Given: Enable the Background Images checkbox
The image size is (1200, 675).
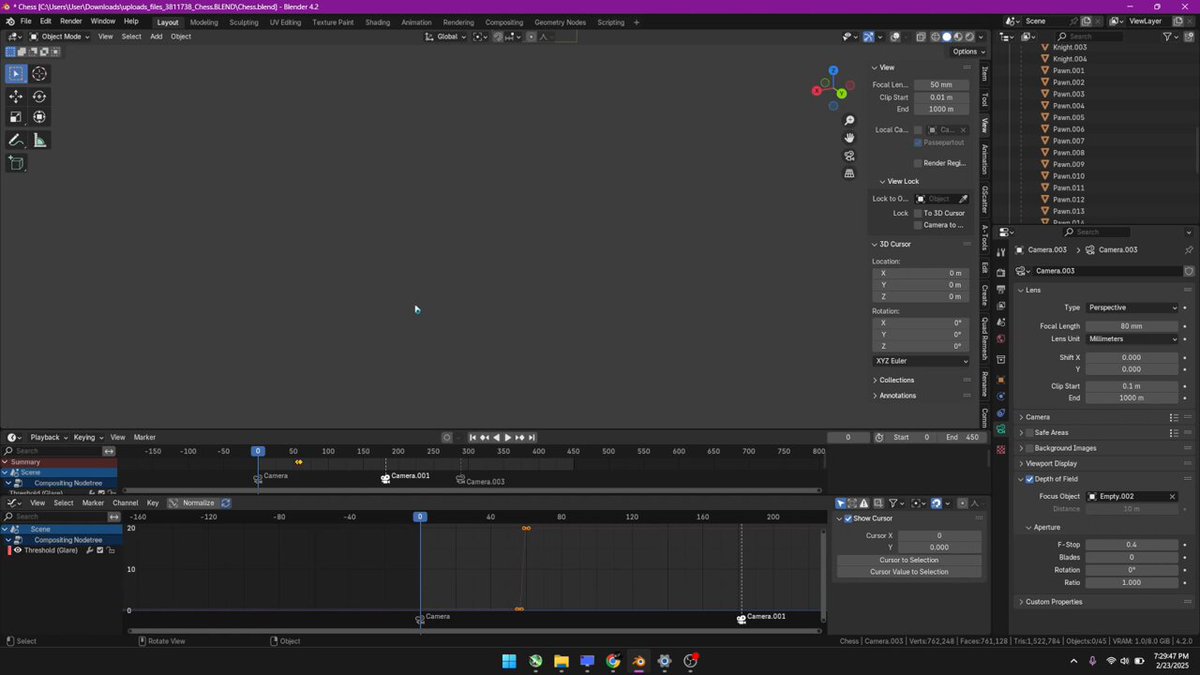Looking at the screenshot, I should [x=1030, y=448].
